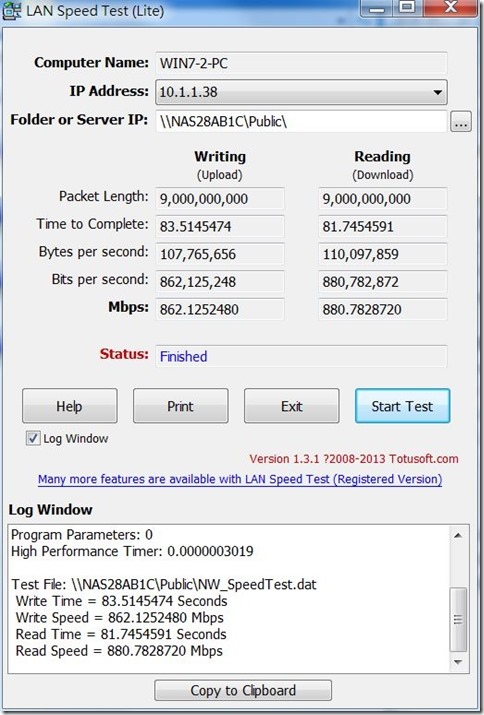The image size is (484, 715).
Task: Open the registered version features link
Action: (x=240, y=479)
